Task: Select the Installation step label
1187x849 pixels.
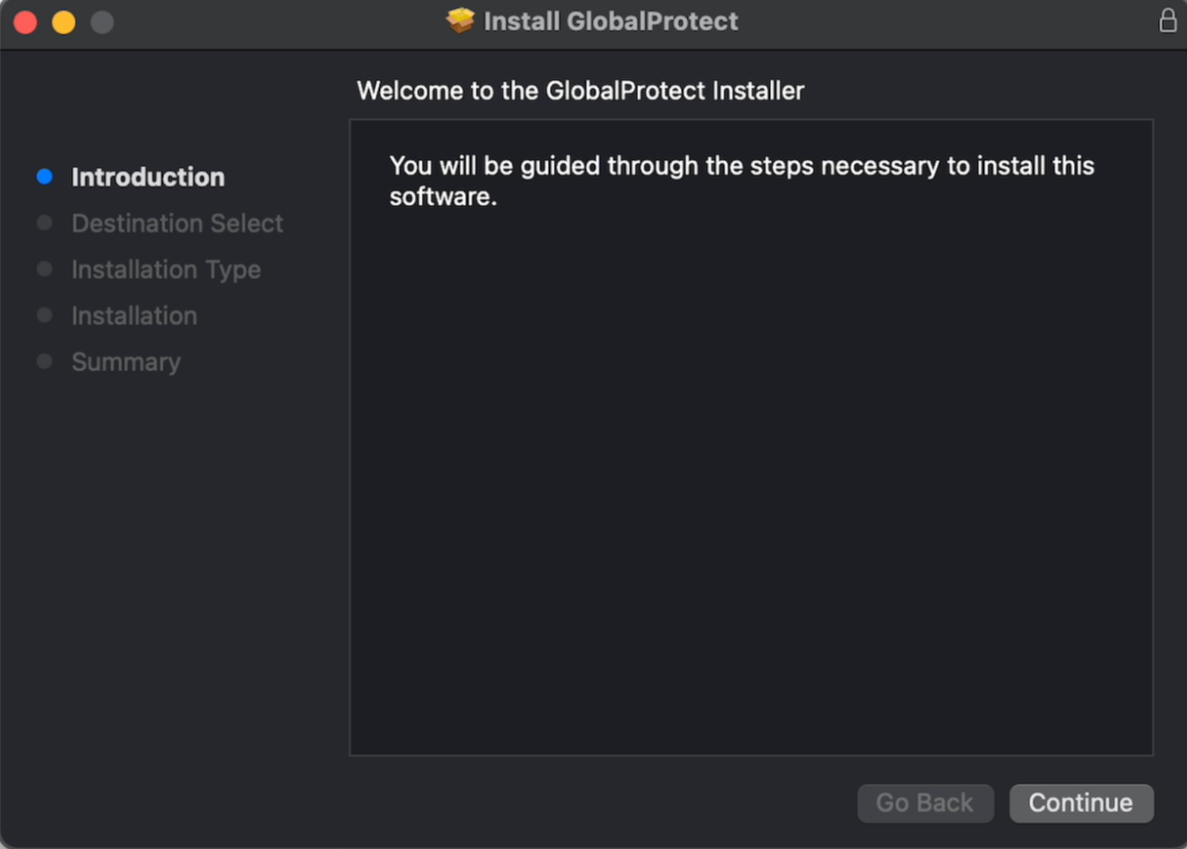Action: pyautogui.click(x=134, y=316)
